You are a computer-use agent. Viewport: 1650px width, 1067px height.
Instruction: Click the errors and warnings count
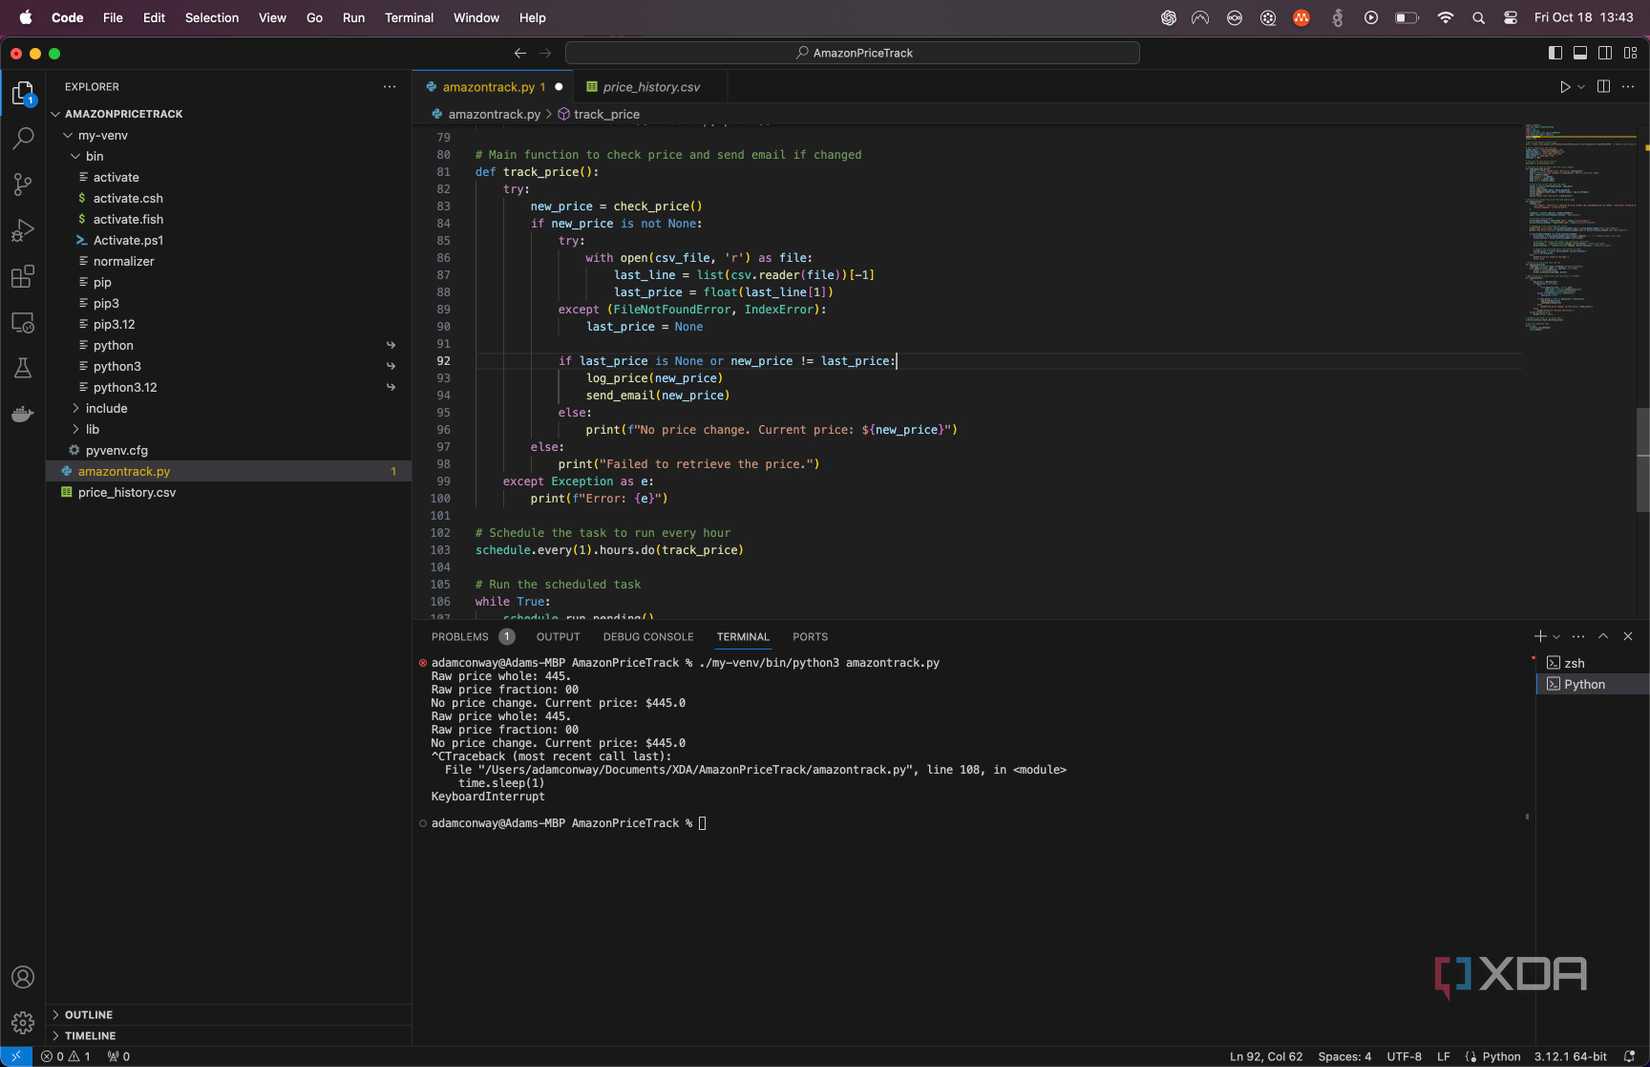(66, 1056)
